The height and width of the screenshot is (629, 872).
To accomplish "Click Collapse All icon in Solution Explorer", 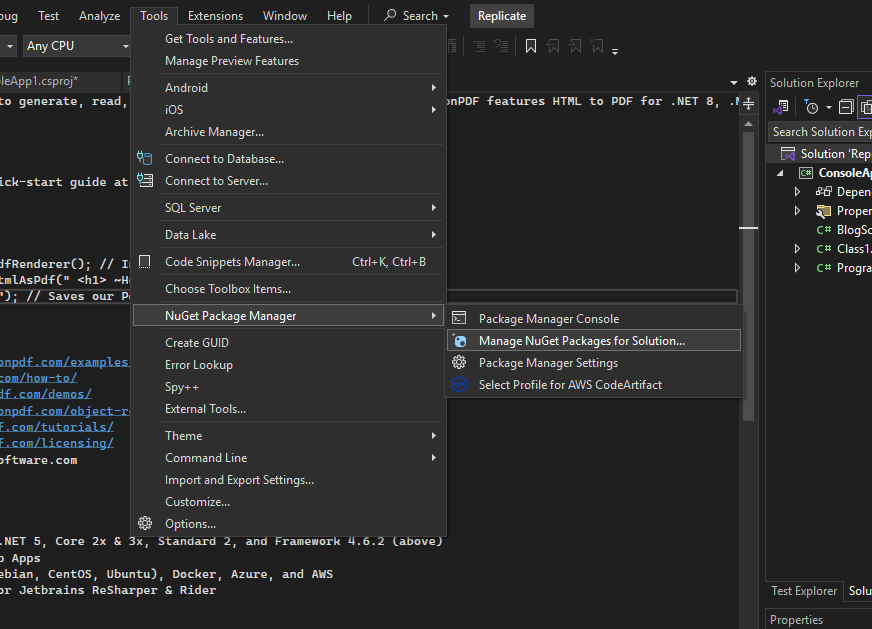I will point(846,107).
